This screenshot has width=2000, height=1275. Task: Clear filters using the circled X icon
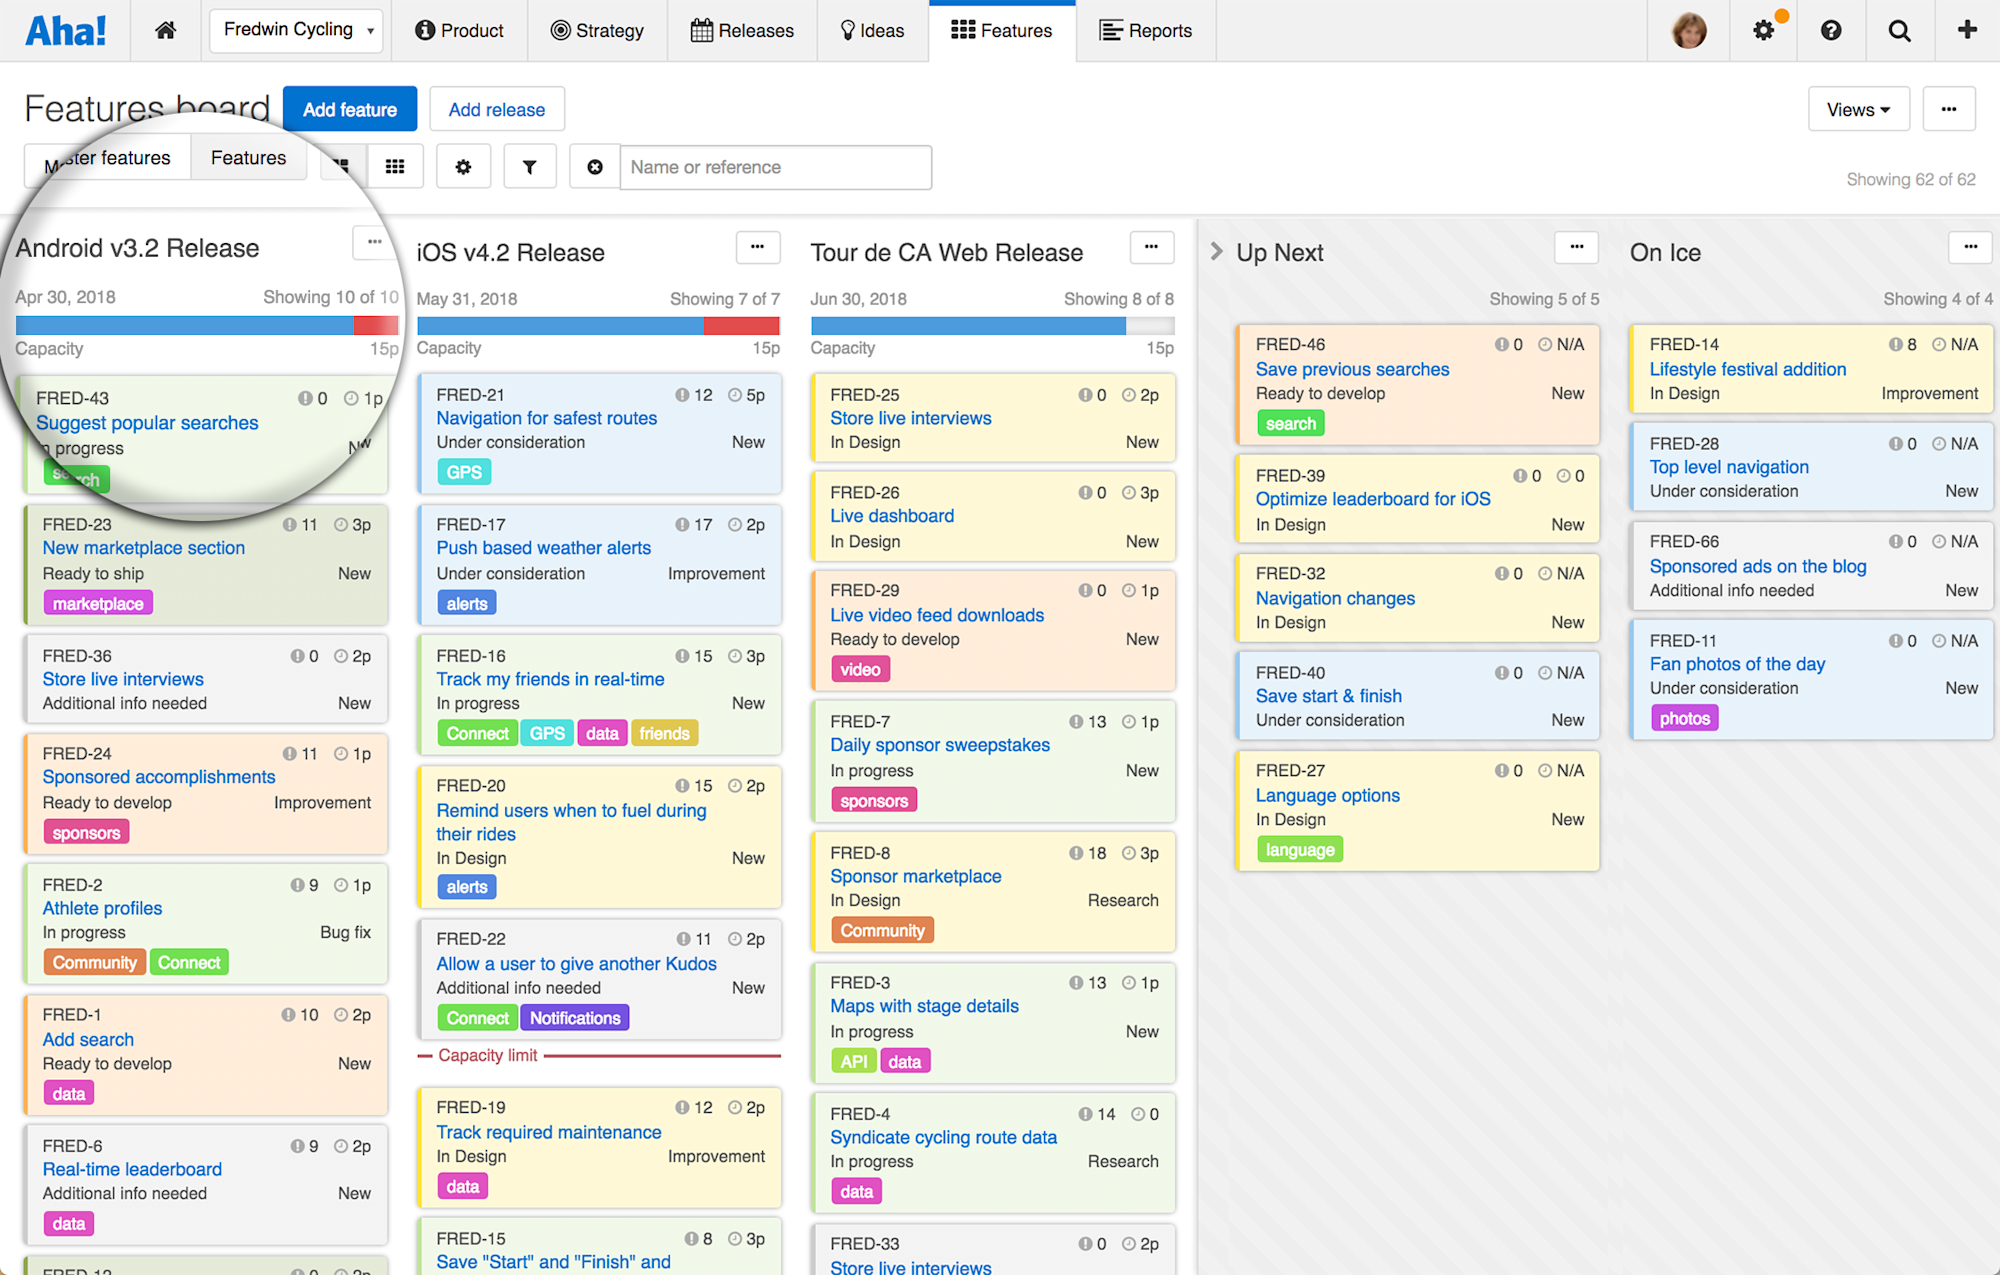click(x=595, y=166)
